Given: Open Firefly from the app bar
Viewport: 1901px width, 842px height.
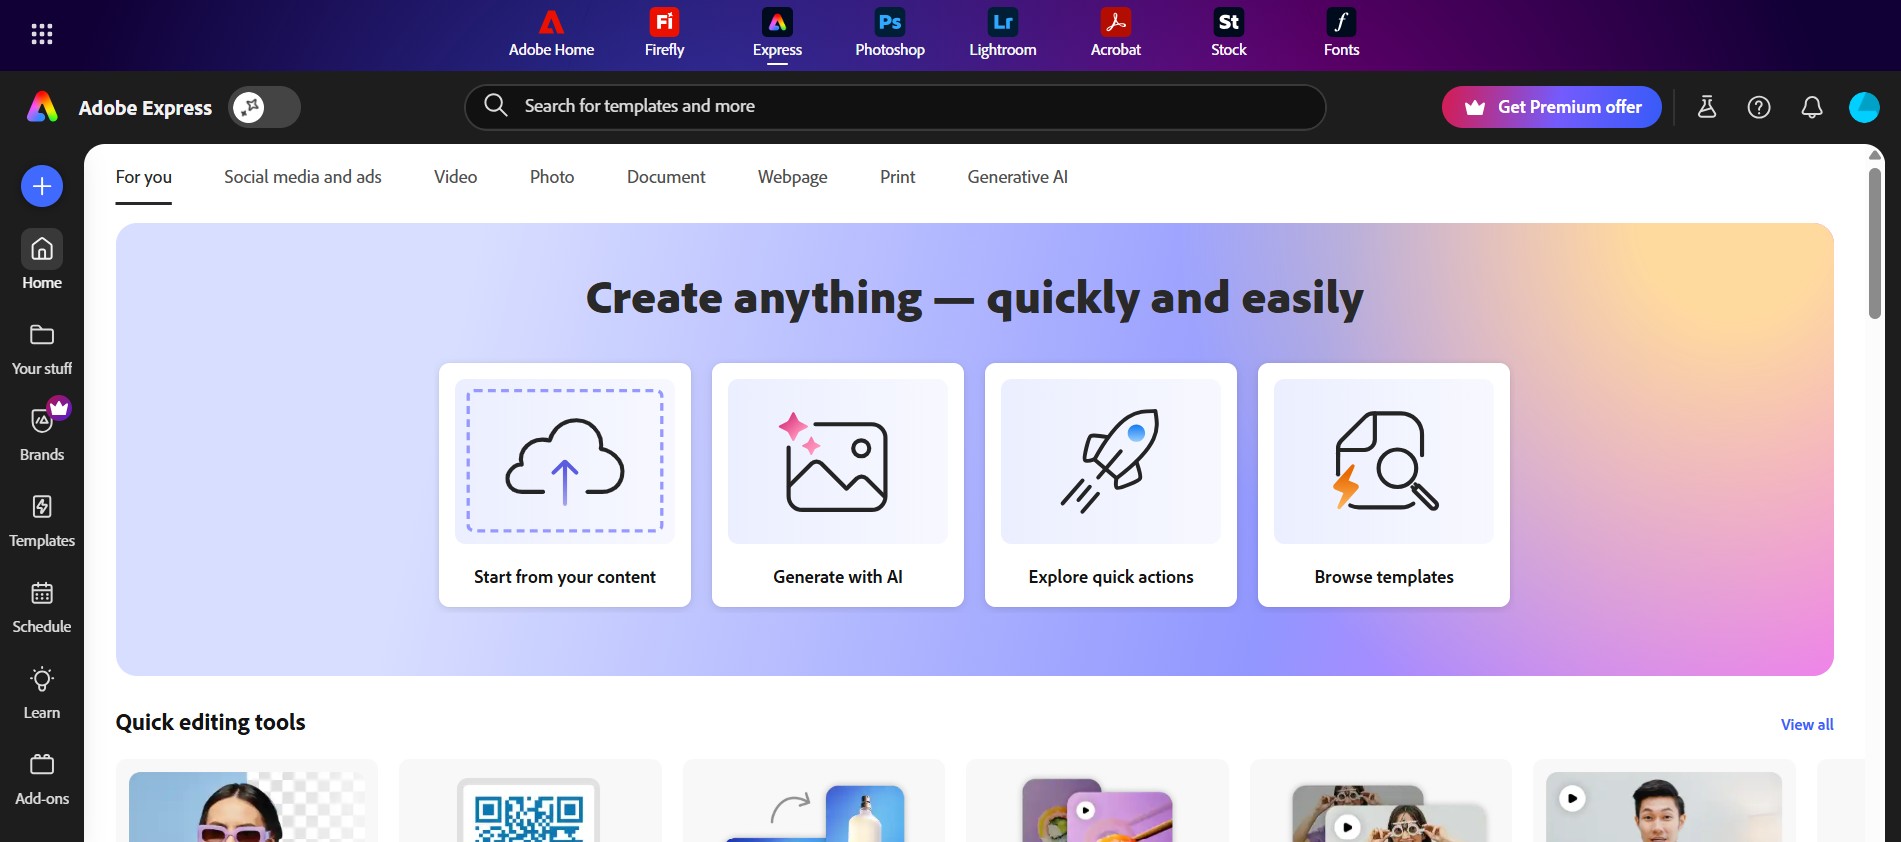Looking at the screenshot, I should click(664, 34).
